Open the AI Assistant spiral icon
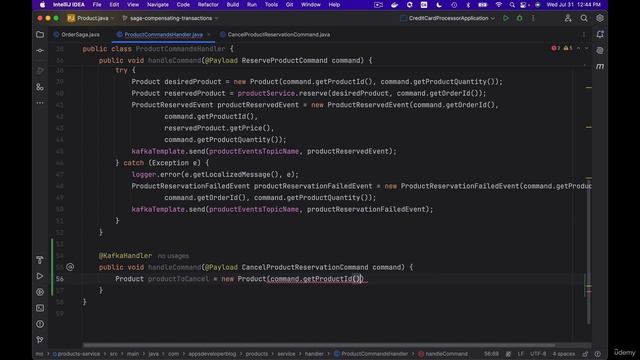Viewport: 640px width, 360px height. (x=600, y=51)
